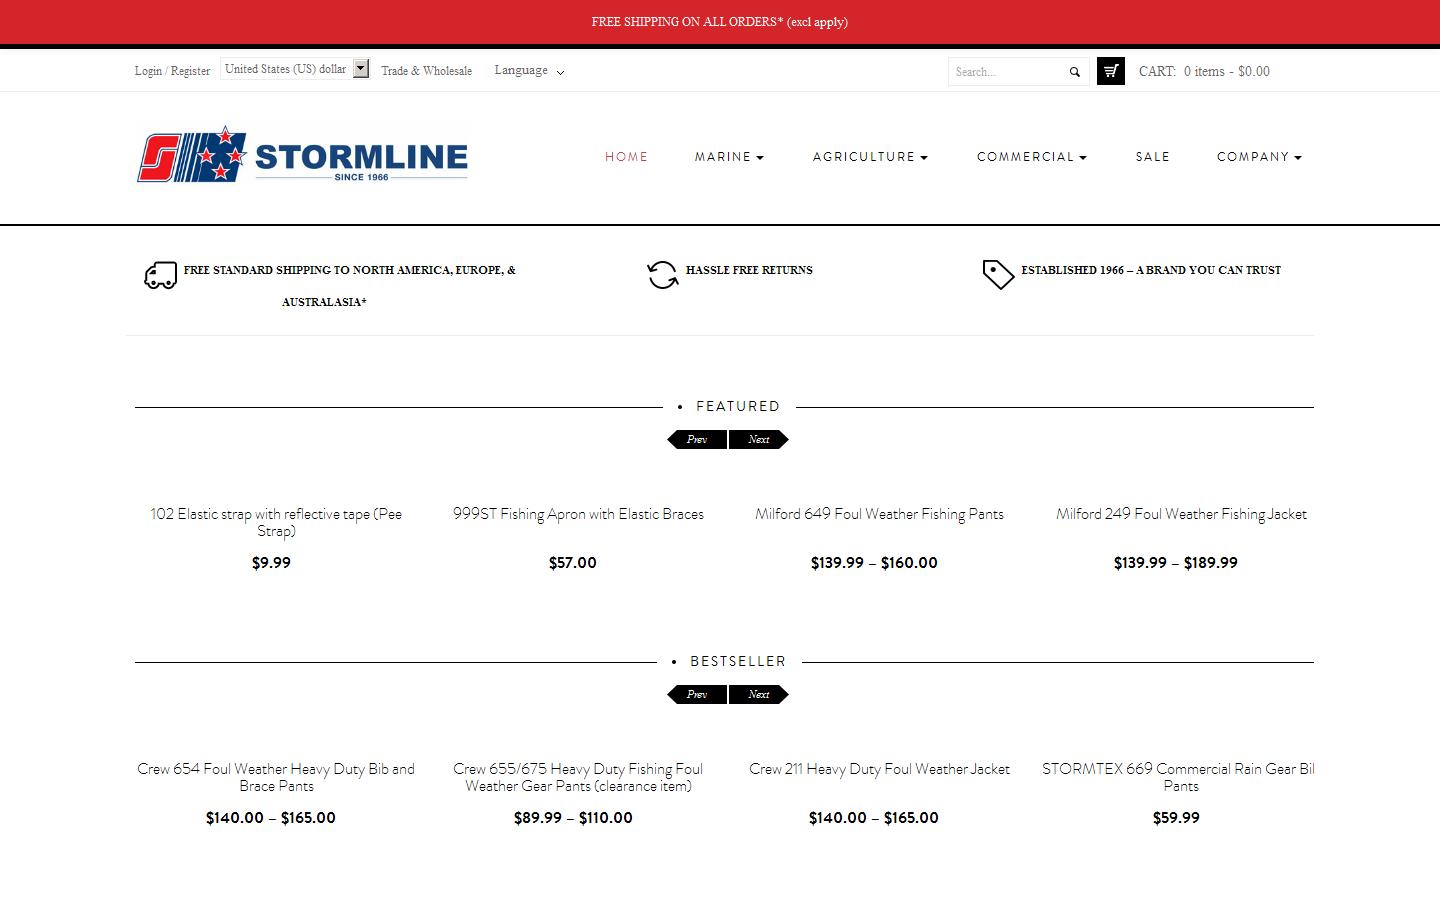
Task: Select the Sale menu item
Action: click(1152, 157)
